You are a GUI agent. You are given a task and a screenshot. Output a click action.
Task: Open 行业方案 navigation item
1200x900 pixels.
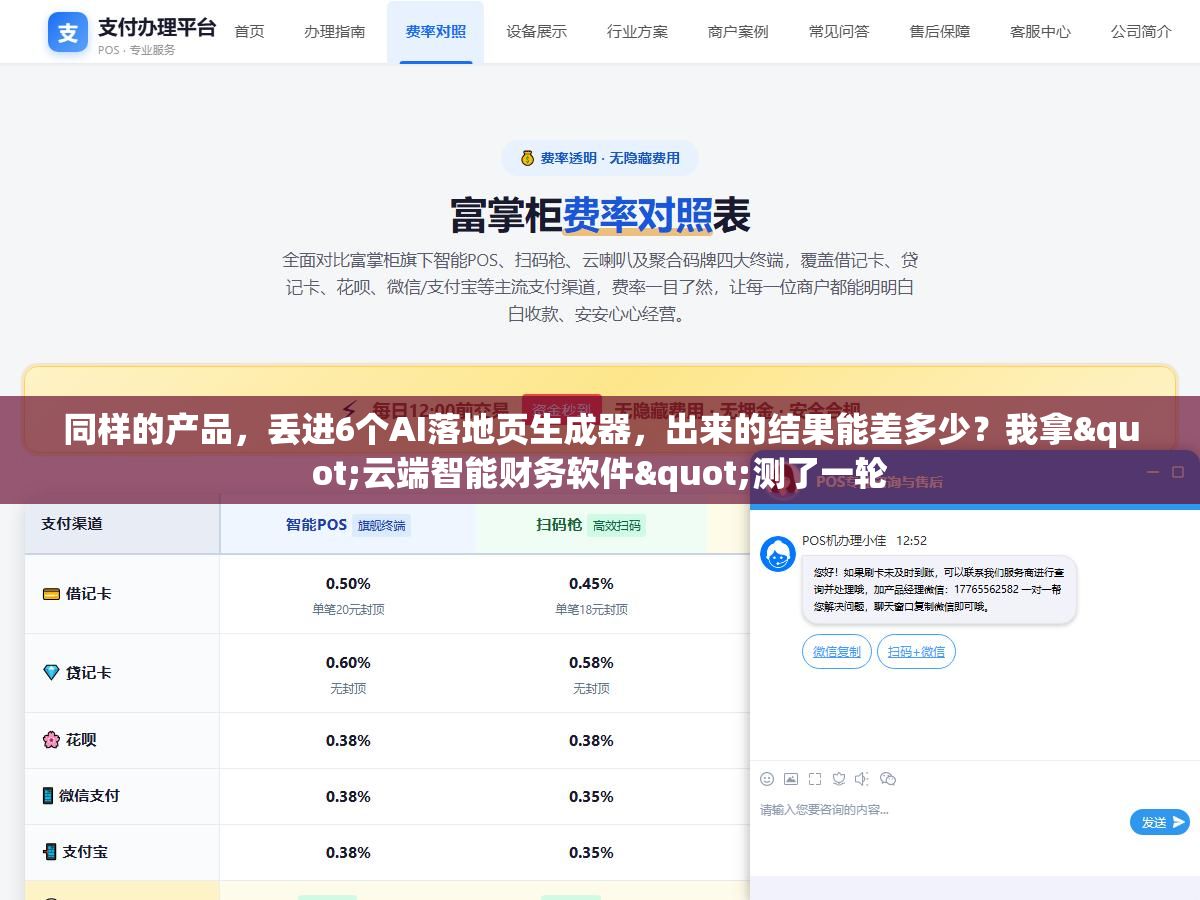tap(637, 31)
